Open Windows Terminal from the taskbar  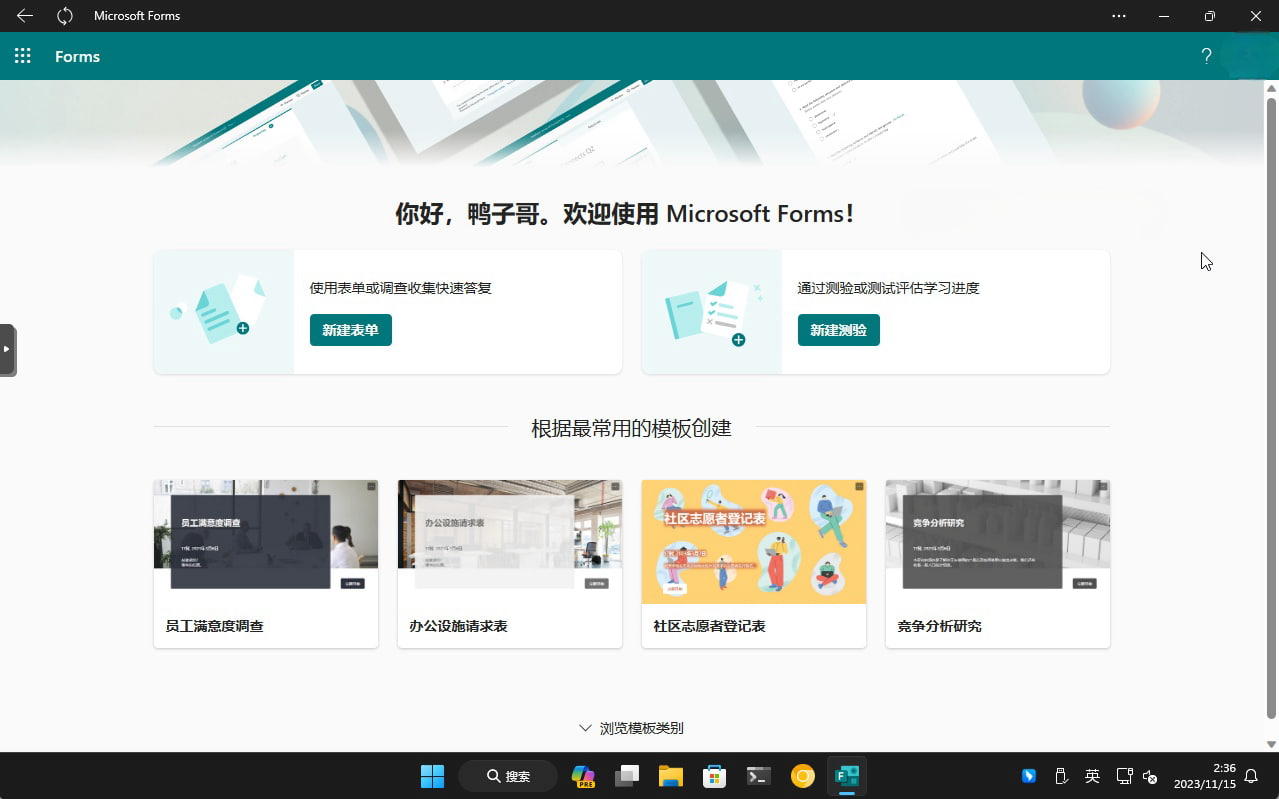click(758, 776)
